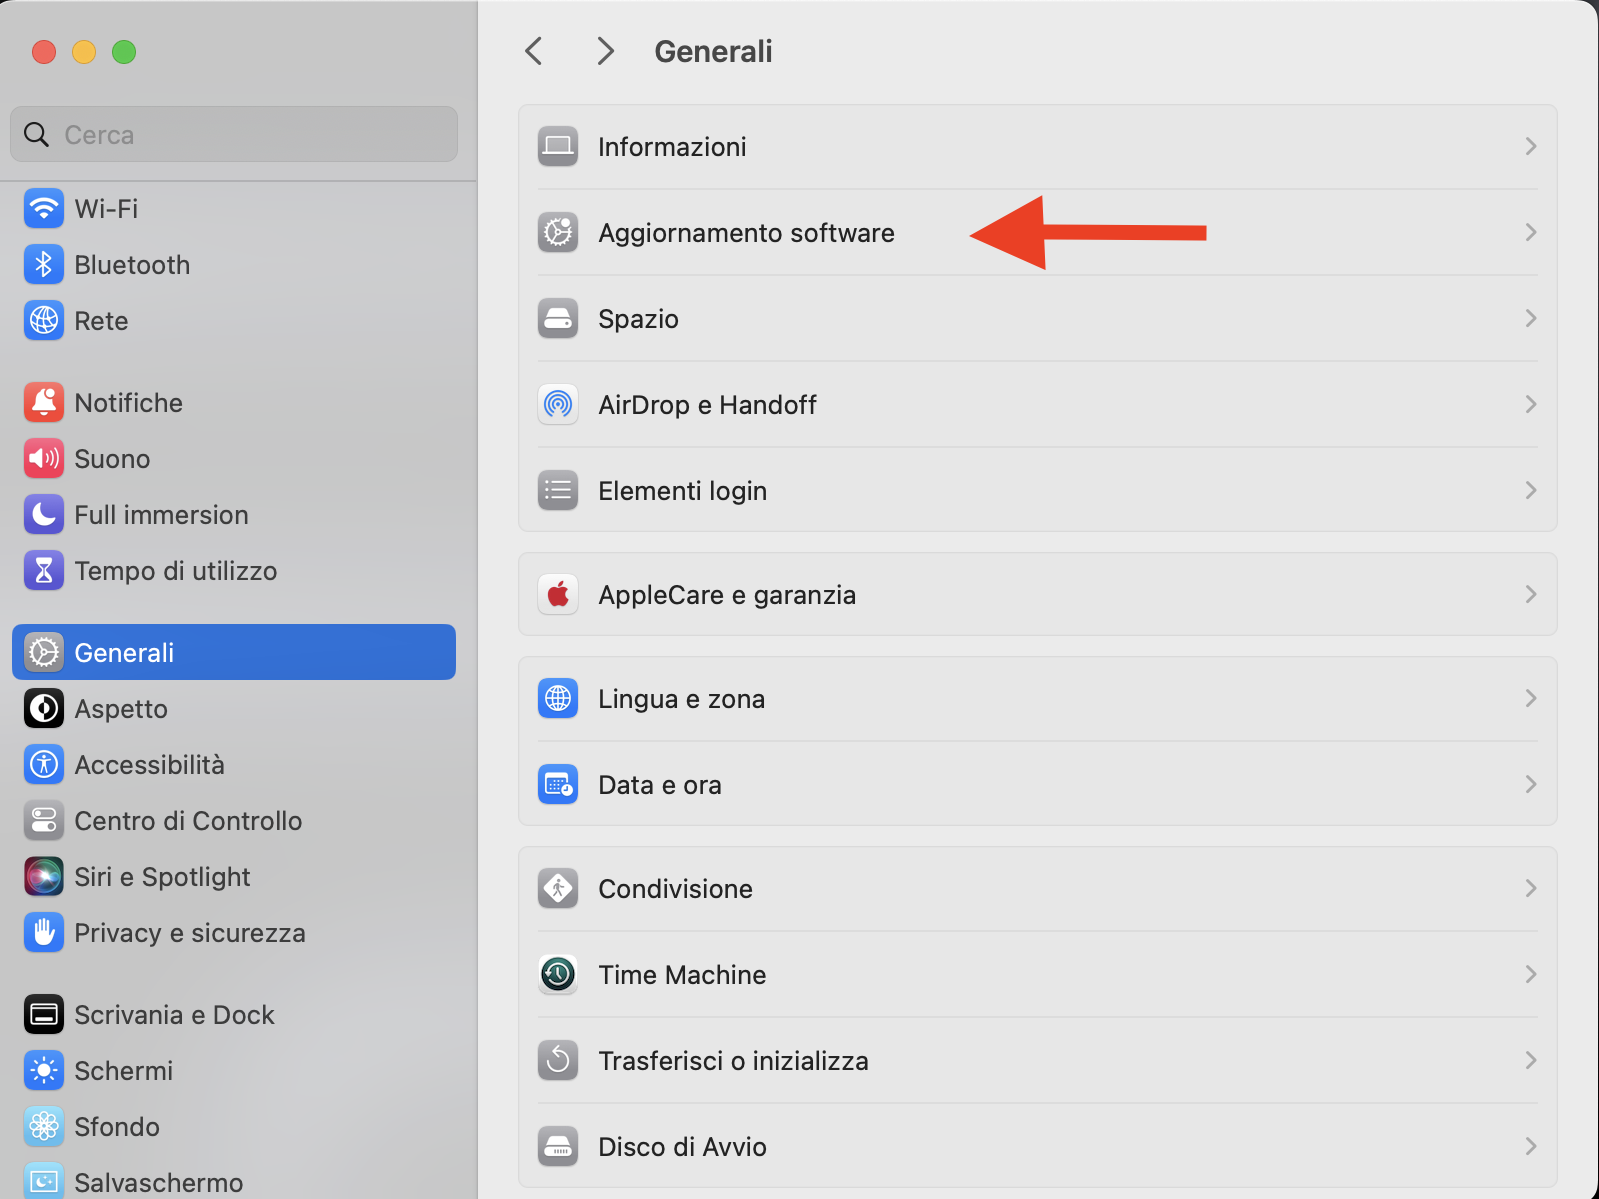Click the Accessibilità sidebar icon
Screen dimensions: 1599x1199
[44, 765]
